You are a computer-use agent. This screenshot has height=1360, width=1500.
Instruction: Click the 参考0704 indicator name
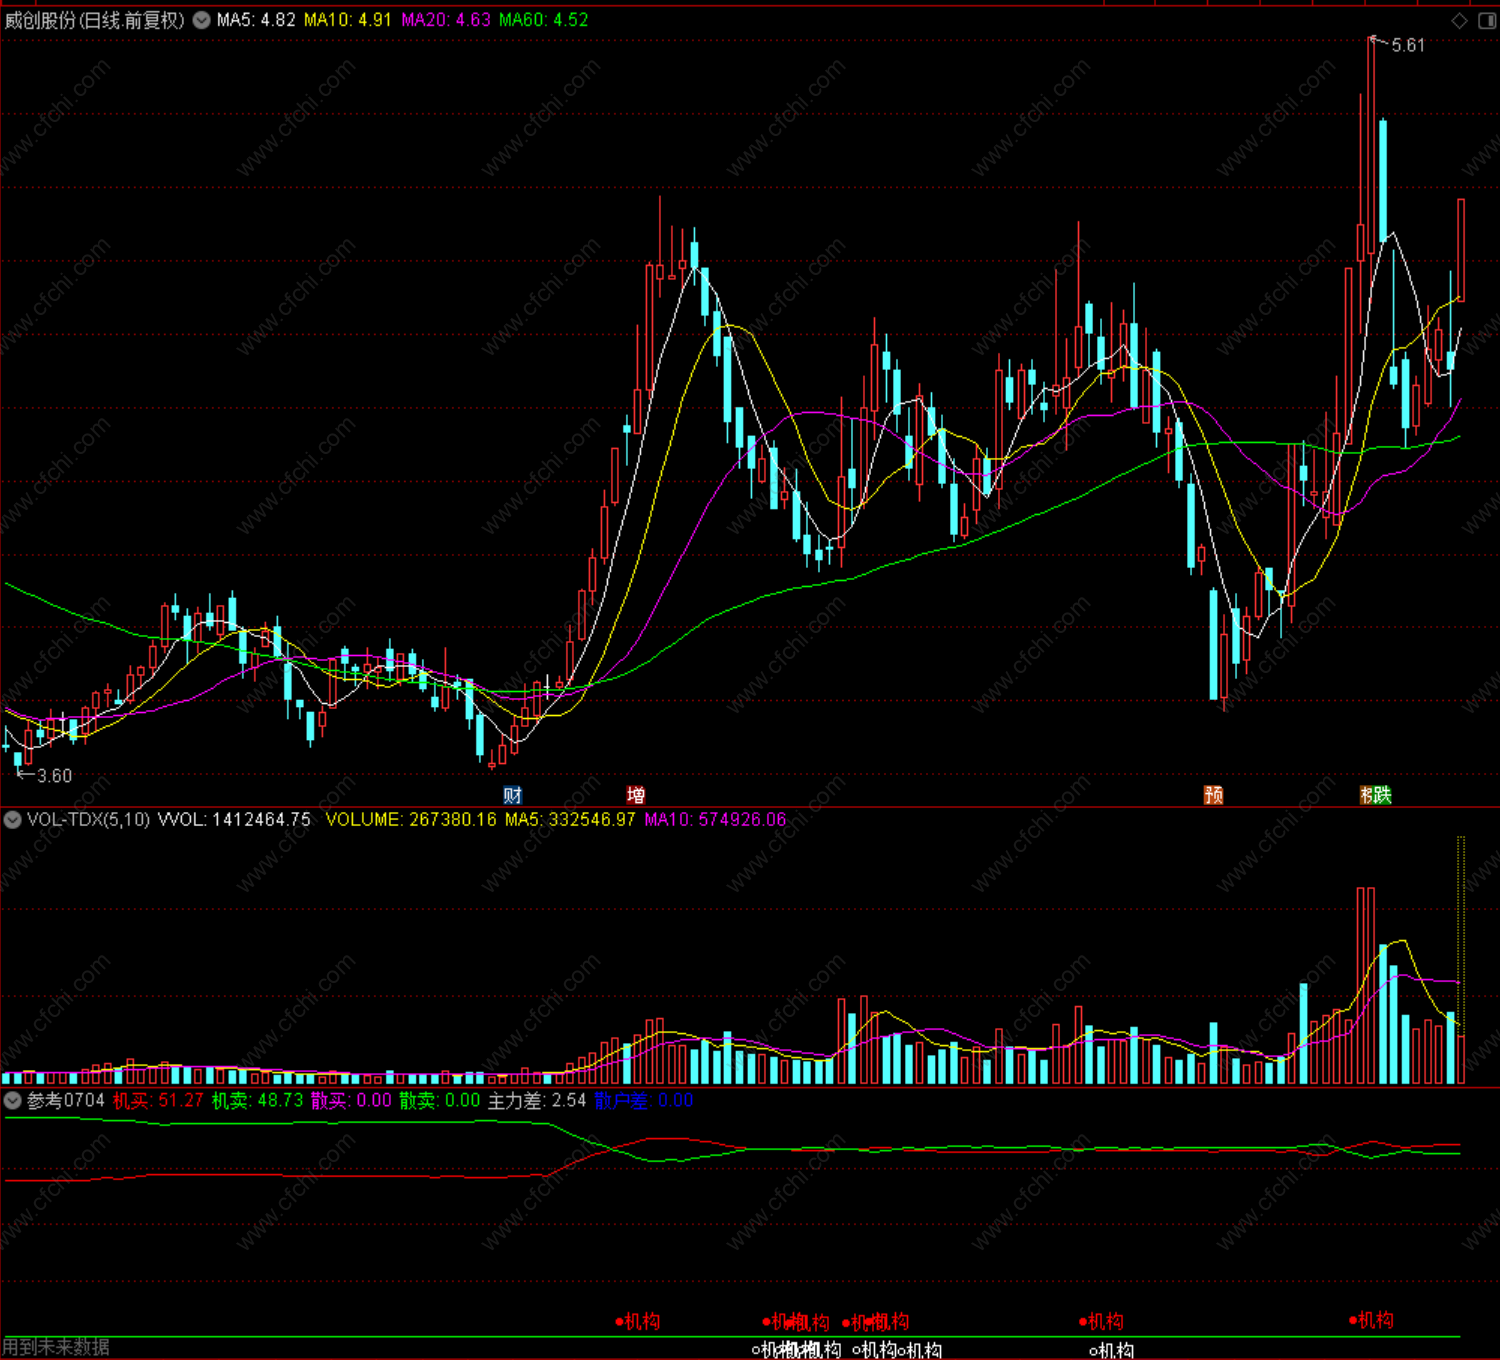[x=66, y=1101]
